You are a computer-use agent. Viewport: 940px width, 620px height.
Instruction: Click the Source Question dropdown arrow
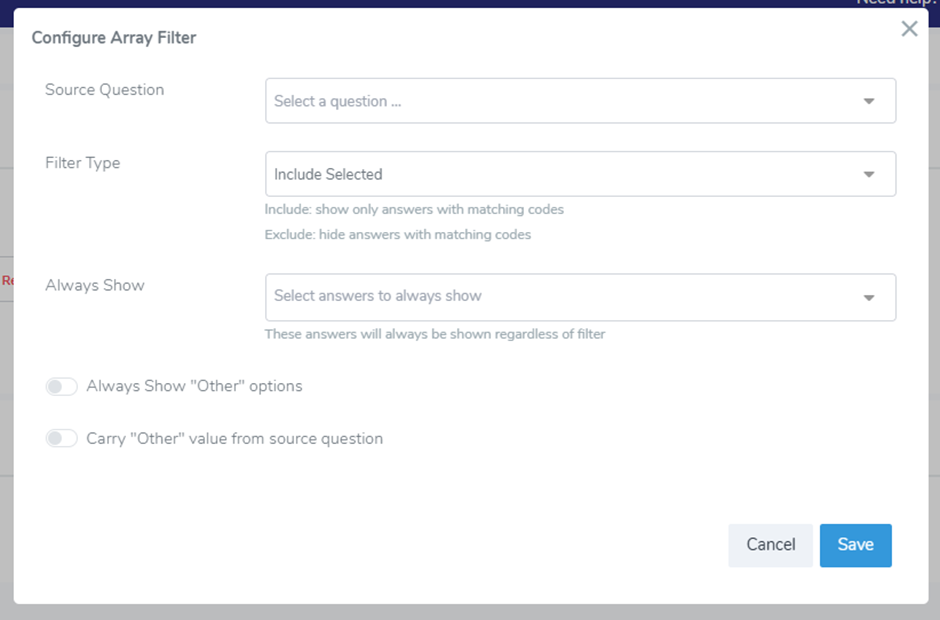(x=869, y=101)
